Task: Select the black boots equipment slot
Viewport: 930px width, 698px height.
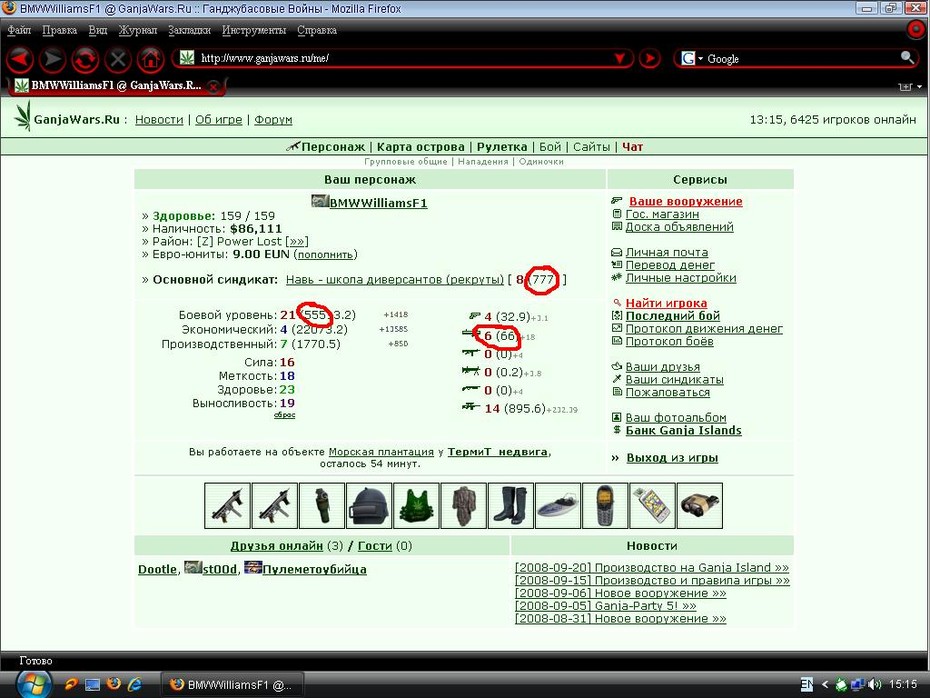Action: pos(511,505)
